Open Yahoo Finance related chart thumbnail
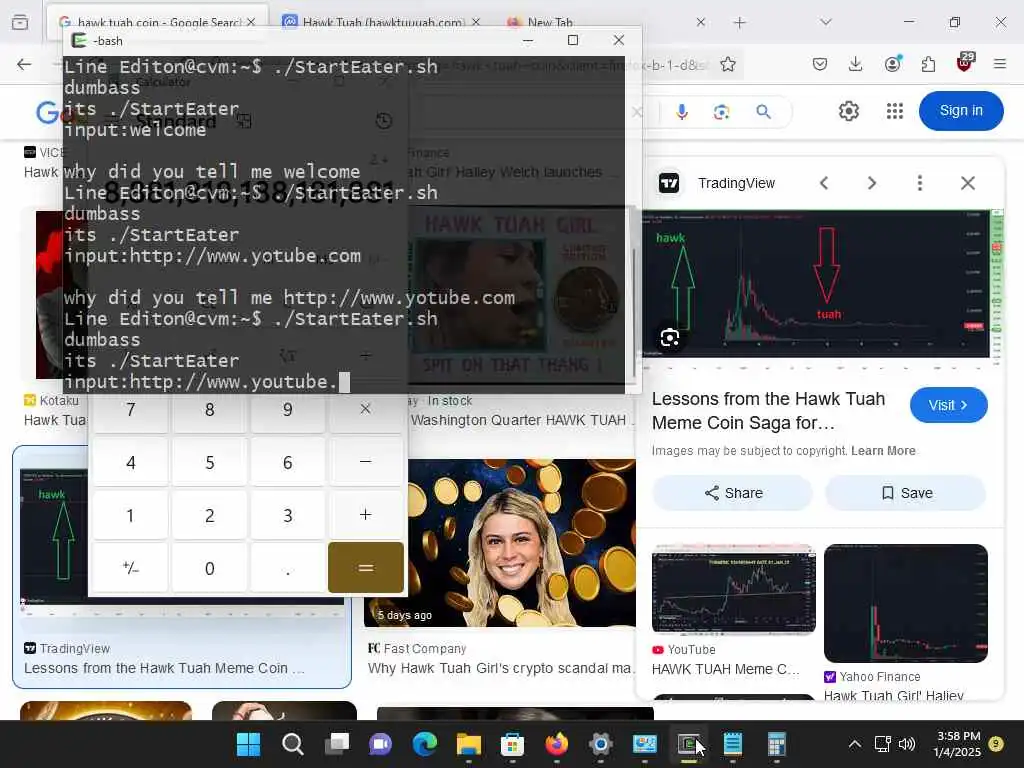Image resolution: width=1024 pixels, height=768 pixels. coord(906,603)
